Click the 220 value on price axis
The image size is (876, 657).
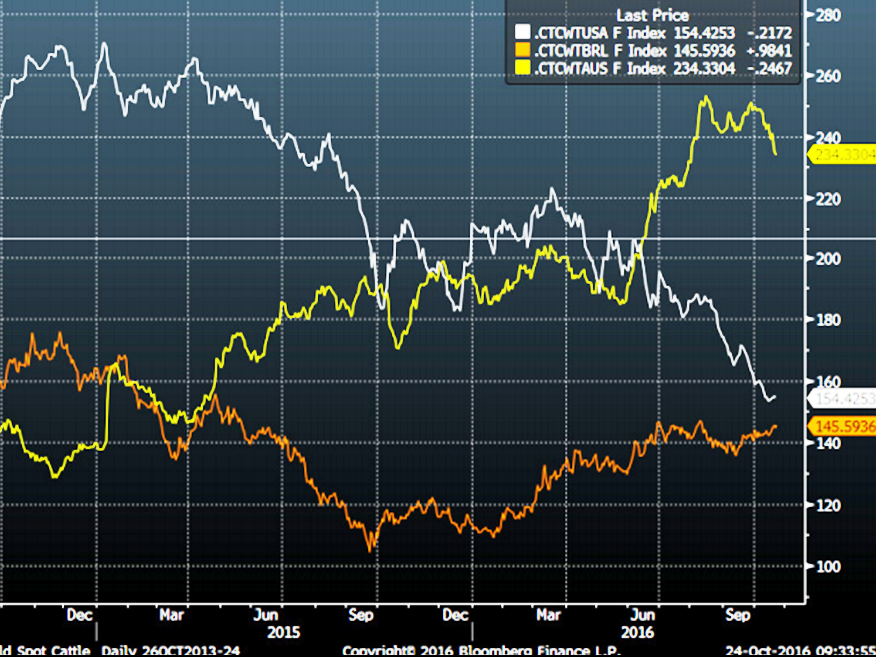pos(828,199)
